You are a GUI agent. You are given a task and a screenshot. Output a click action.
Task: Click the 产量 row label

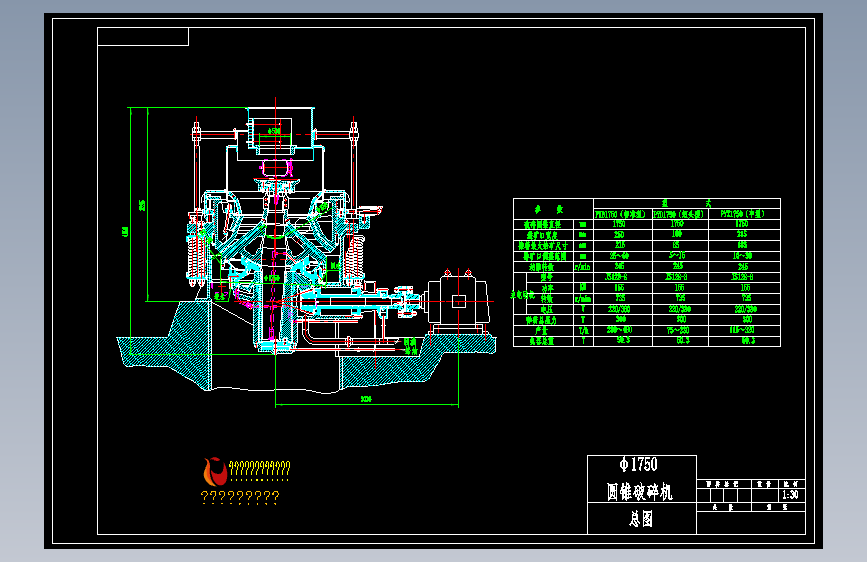[541, 330]
